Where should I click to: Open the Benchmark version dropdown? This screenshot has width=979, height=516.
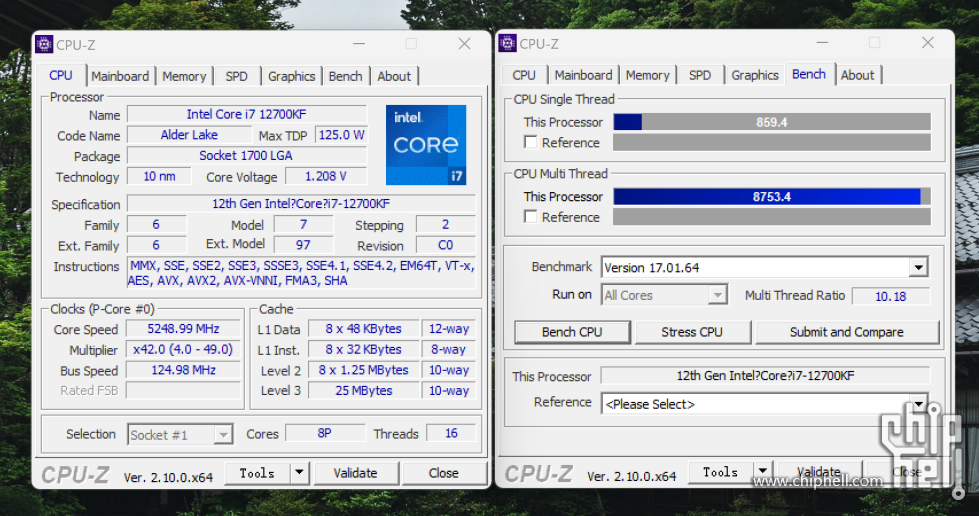tap(918, 268)
